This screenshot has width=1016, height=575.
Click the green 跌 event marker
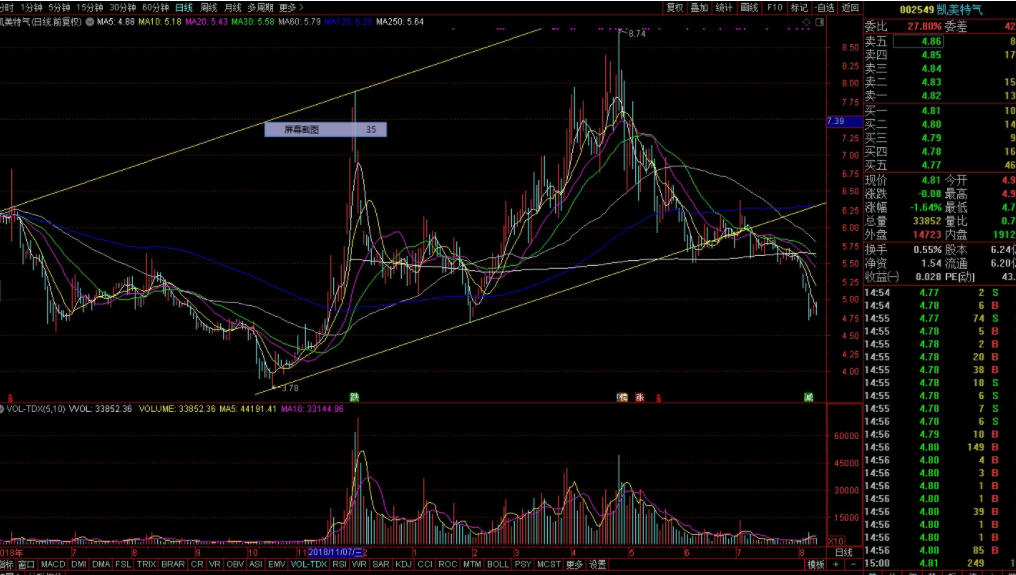coord(354,397)
